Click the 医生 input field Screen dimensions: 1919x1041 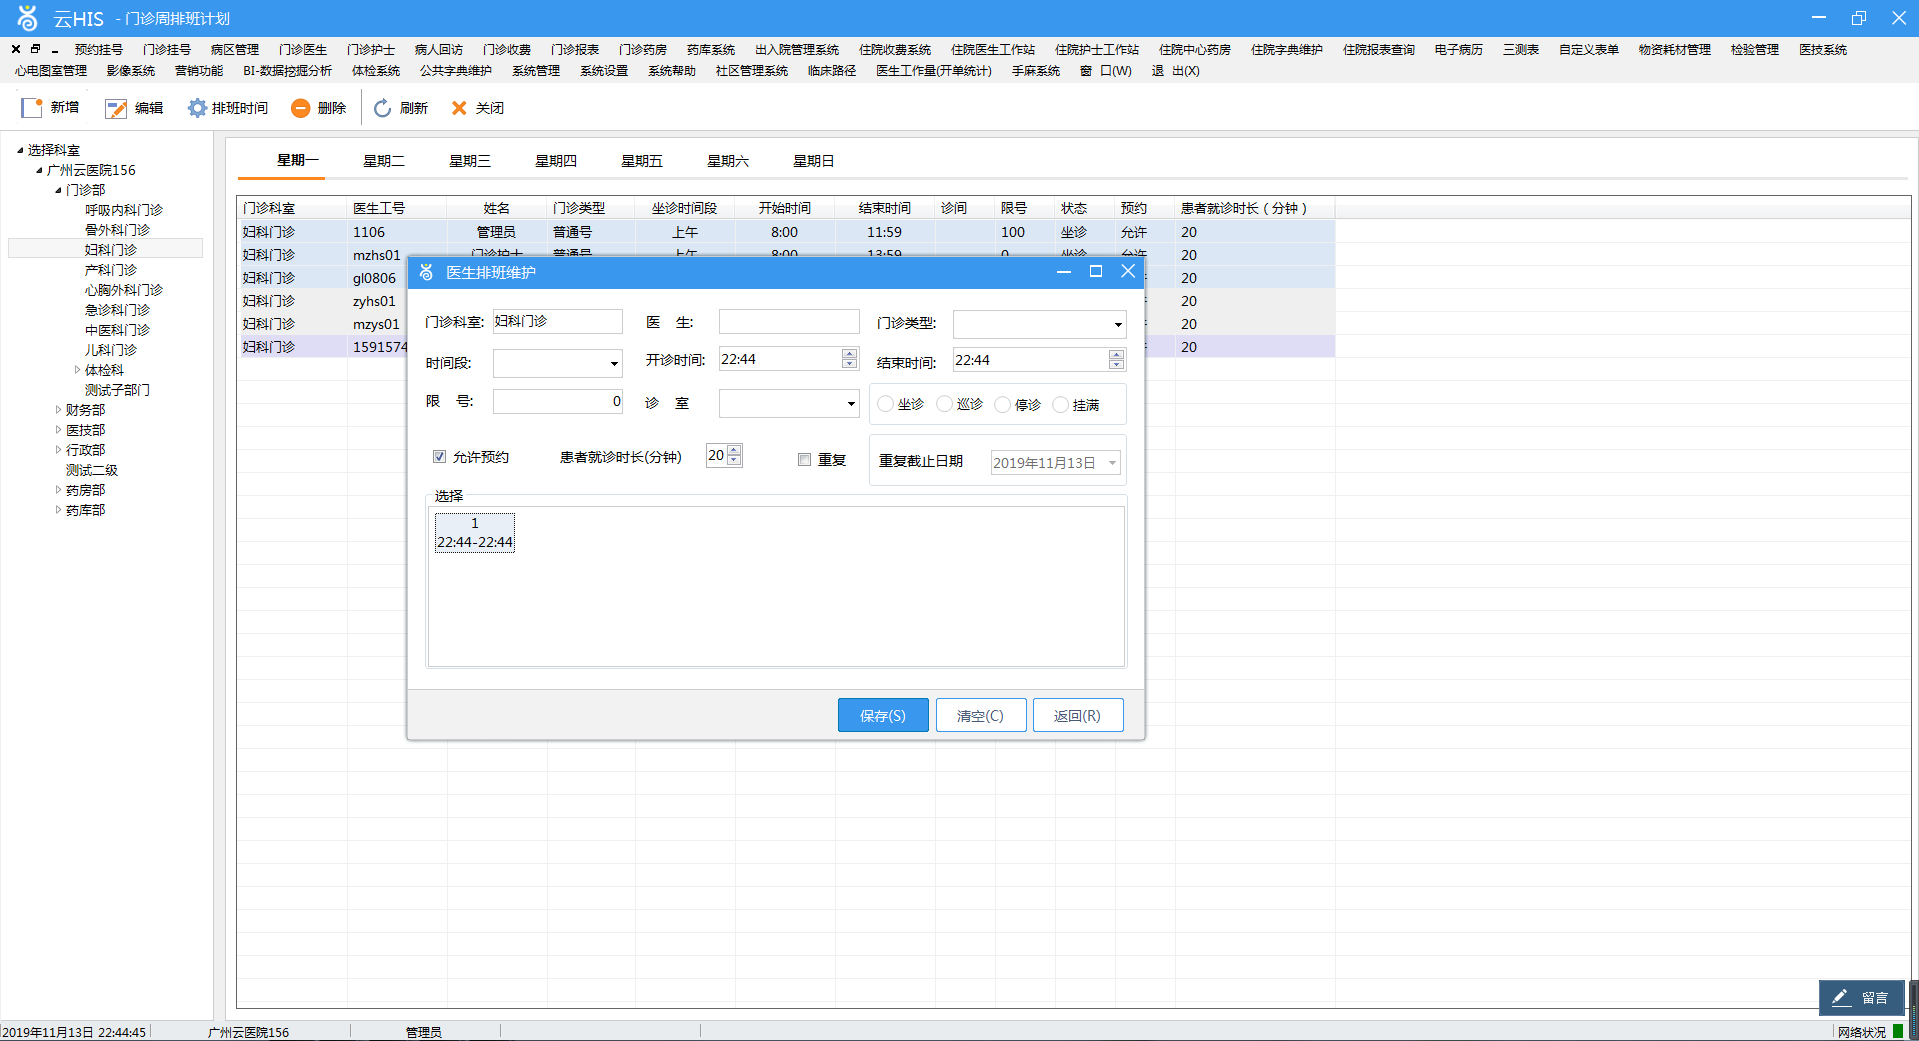789,321
